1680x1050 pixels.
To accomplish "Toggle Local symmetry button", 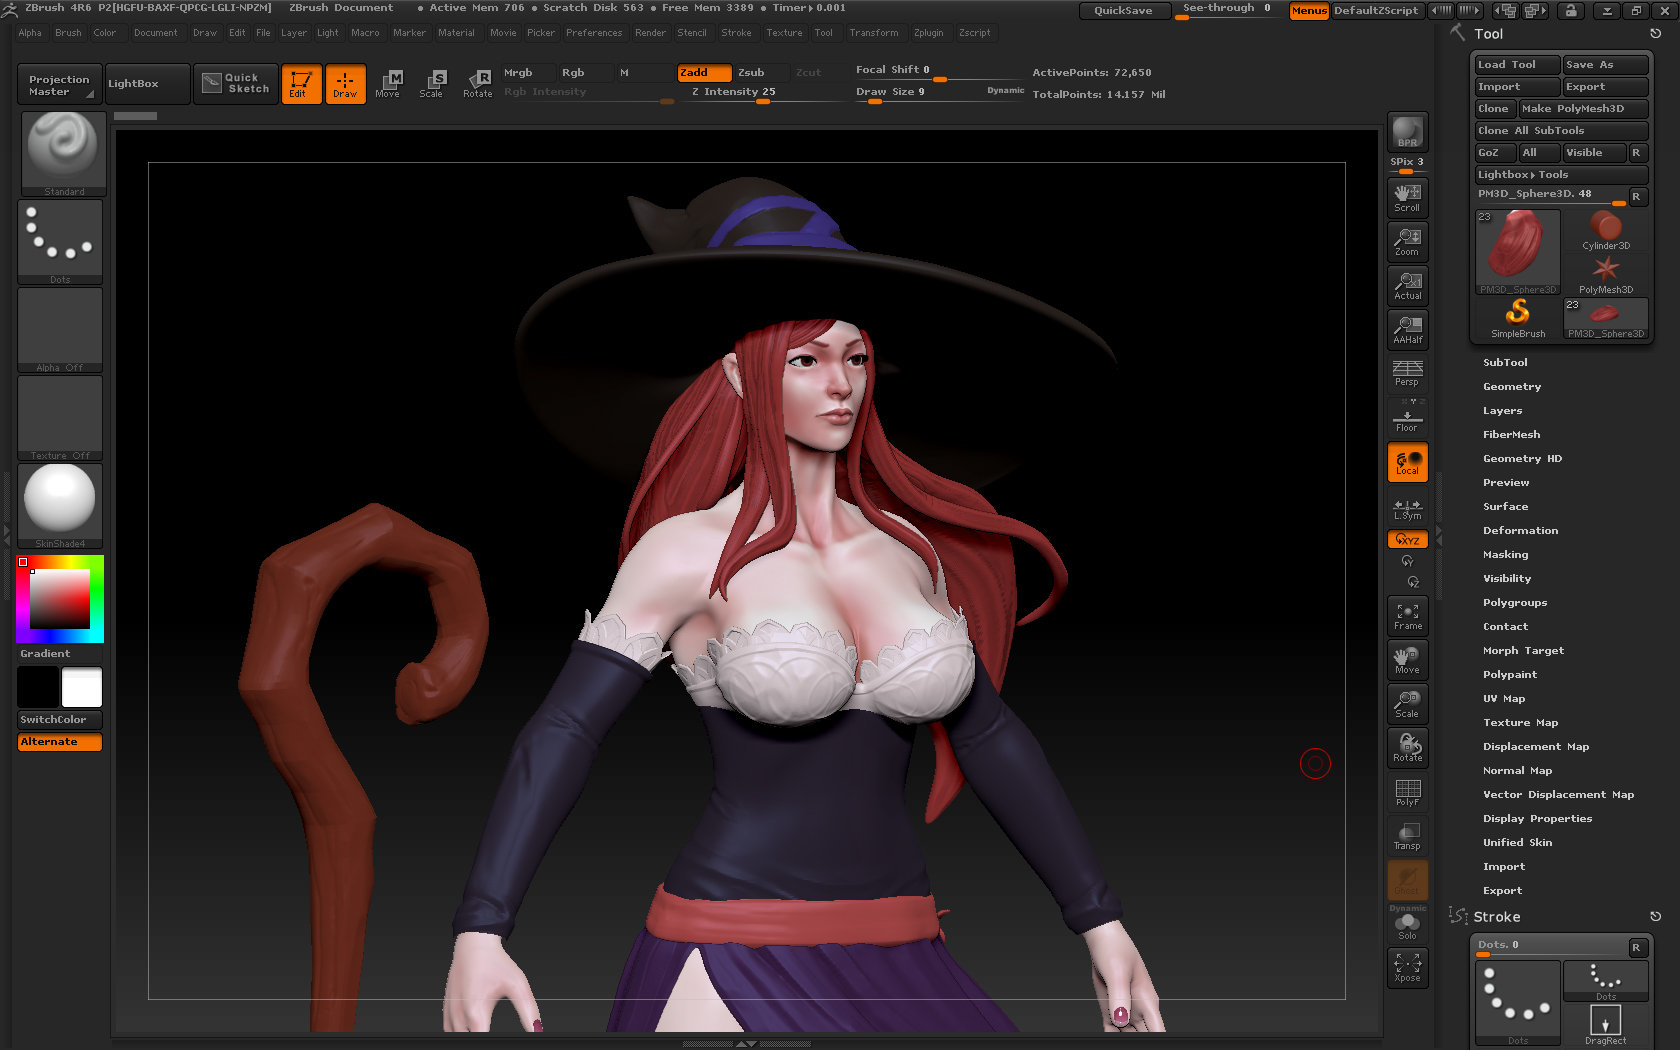I will point(1407,462).
